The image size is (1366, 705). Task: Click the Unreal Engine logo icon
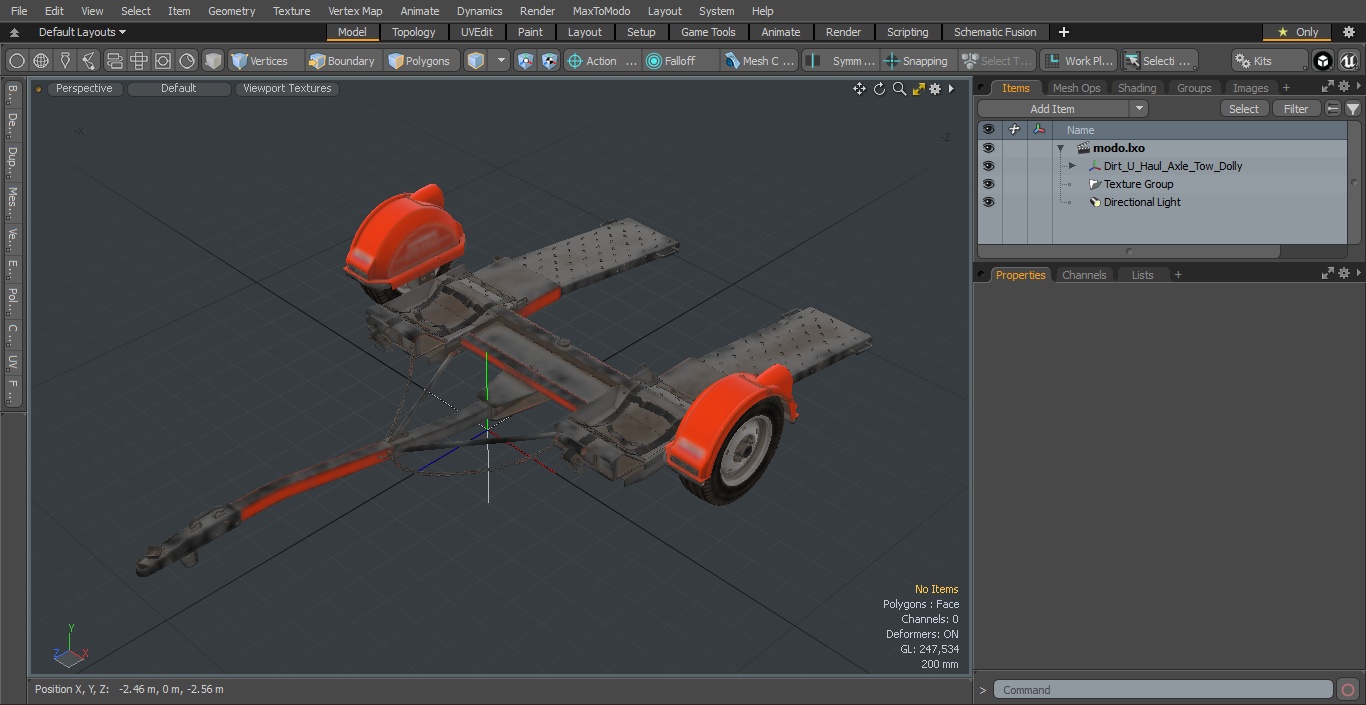pos(1348,61)
